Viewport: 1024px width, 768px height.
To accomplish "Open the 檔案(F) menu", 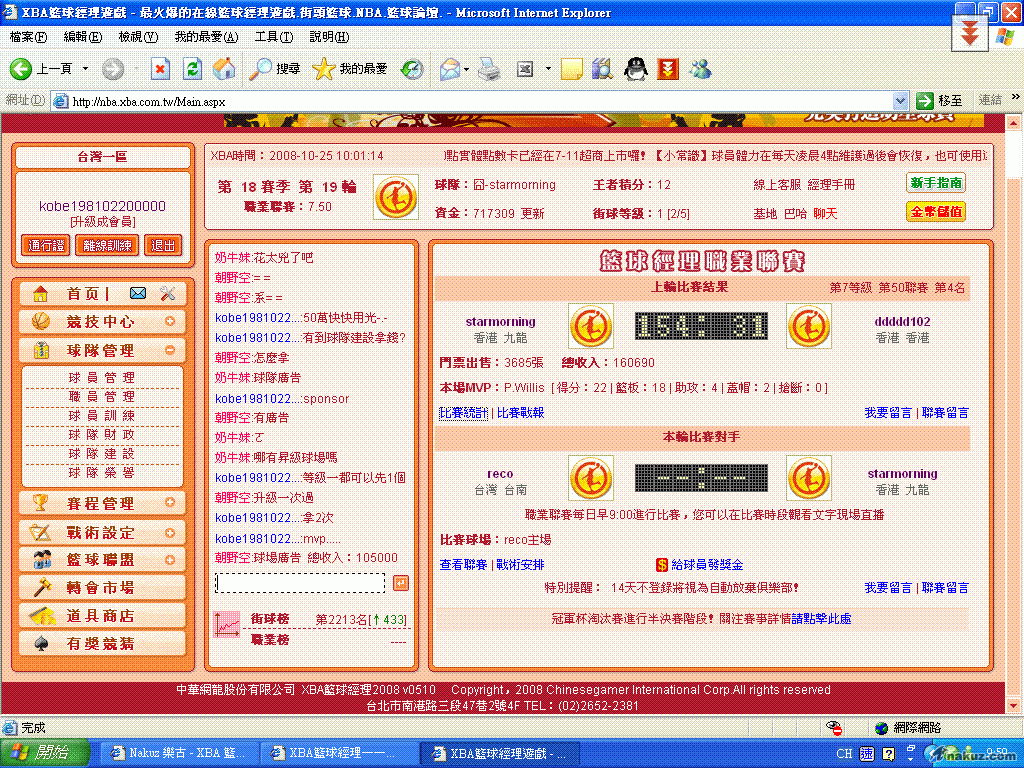I will point(28,37).
